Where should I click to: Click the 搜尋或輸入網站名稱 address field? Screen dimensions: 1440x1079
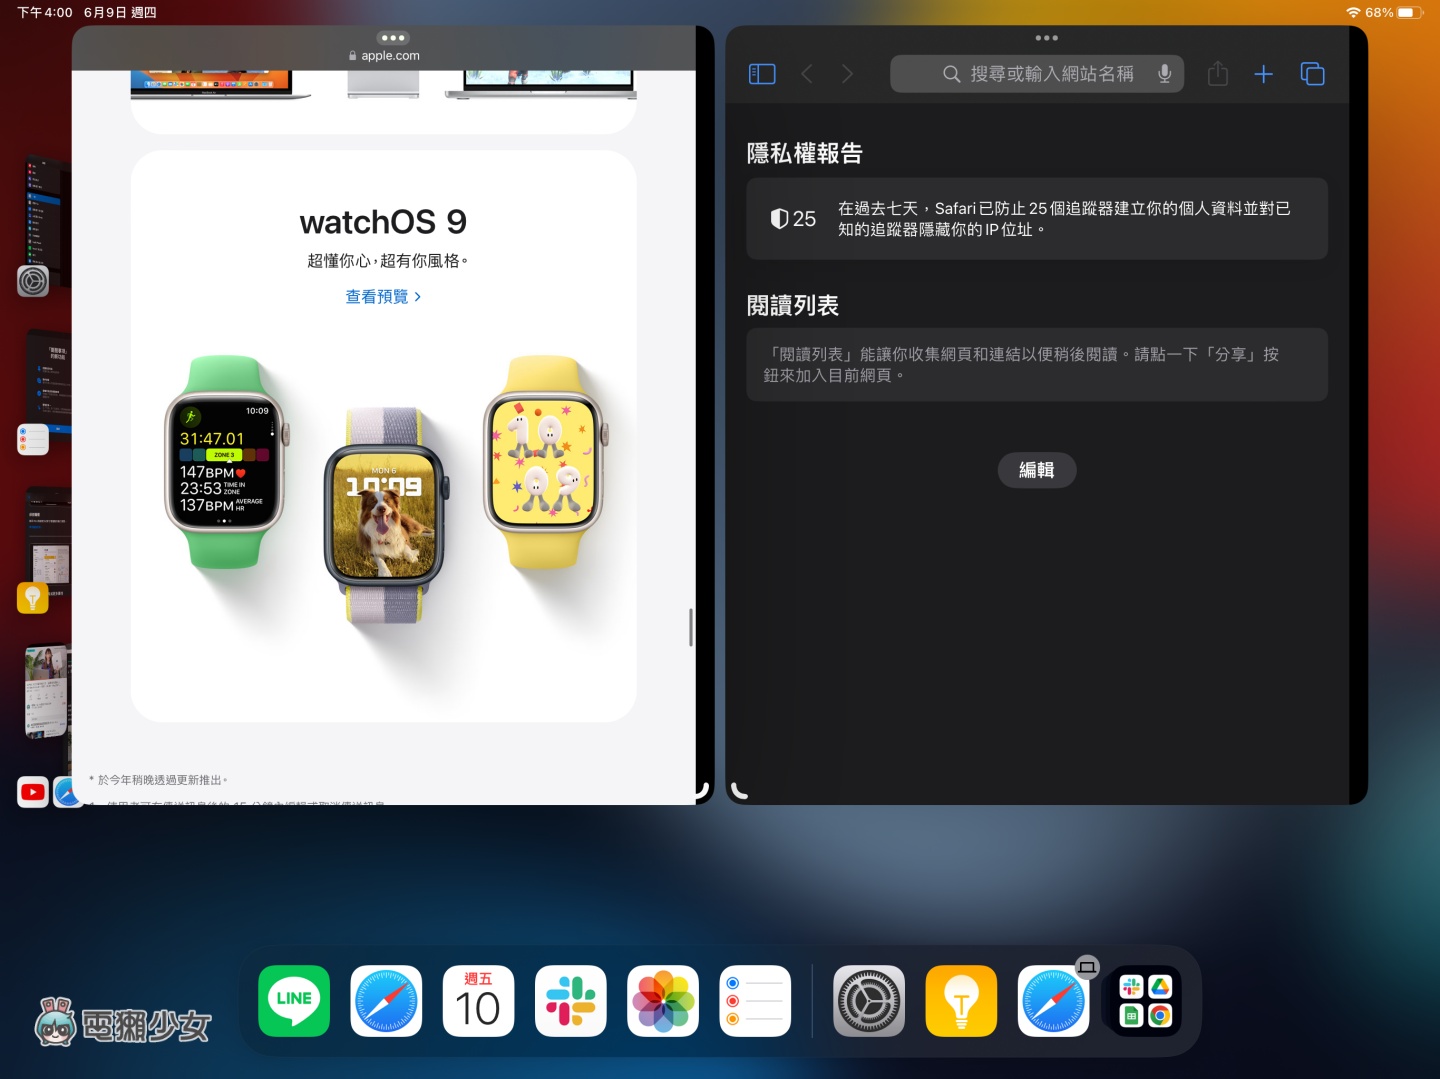coord(1037,74)
